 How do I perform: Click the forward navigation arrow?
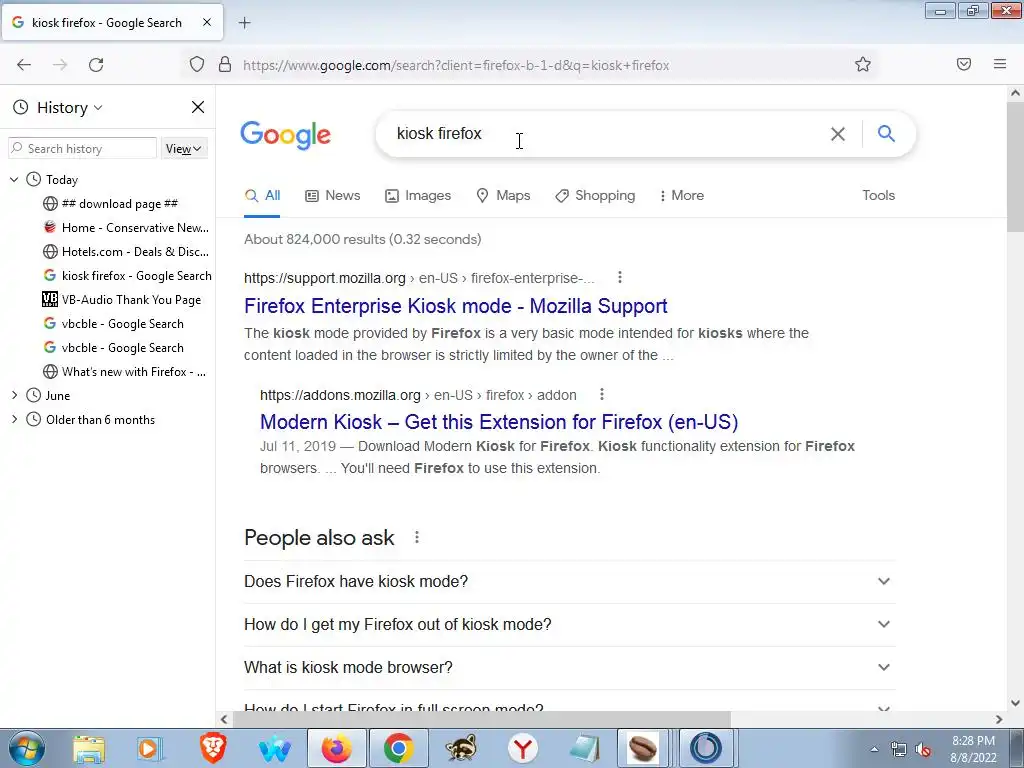click(60, 65)
